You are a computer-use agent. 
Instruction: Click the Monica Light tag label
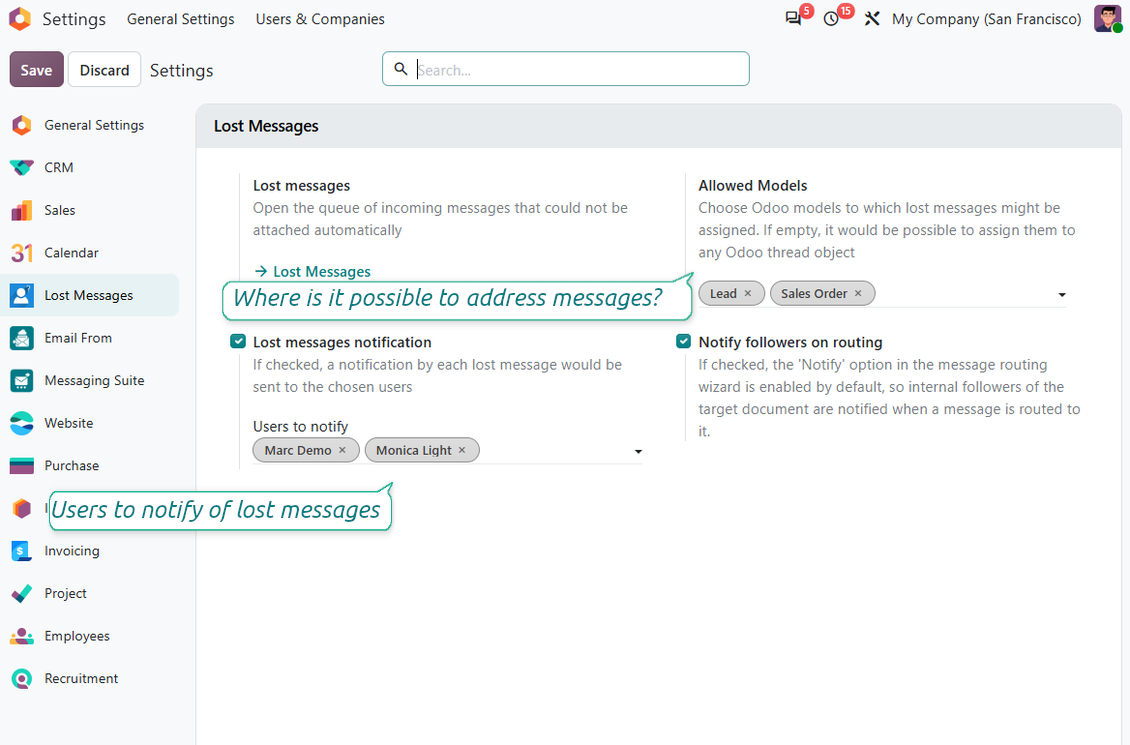pyautogui.click(x=414, y=450)
